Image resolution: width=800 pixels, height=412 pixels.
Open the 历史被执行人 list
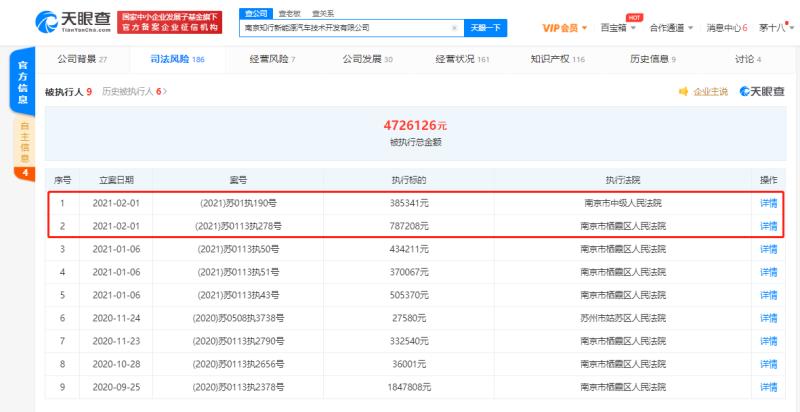pyautogui.click(x=135, y=92)
